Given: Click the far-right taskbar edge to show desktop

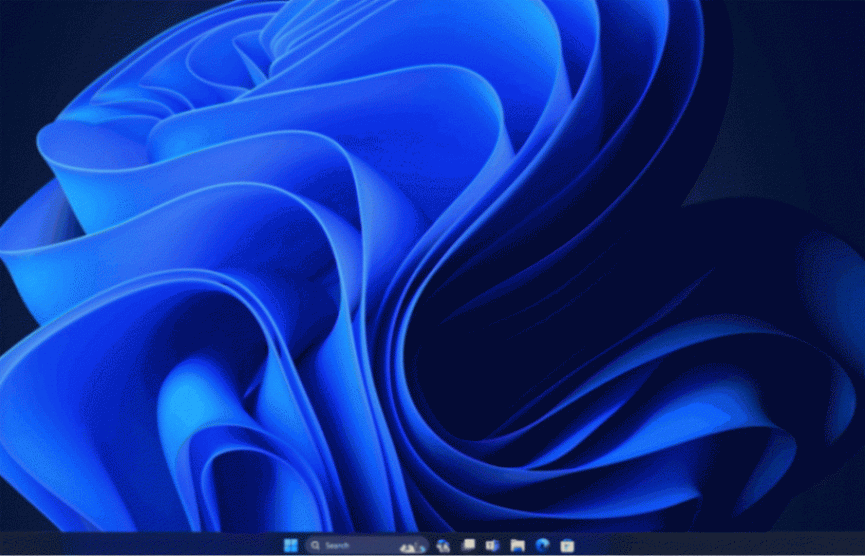Looking at the screenshot, I should 862,545.
